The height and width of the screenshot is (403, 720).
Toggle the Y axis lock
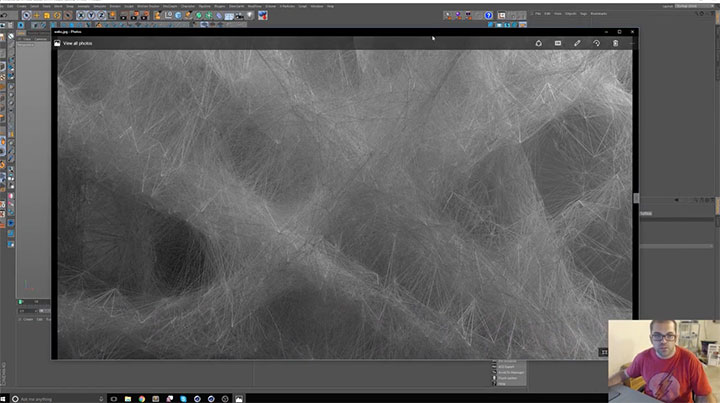[x=91, y=16]
